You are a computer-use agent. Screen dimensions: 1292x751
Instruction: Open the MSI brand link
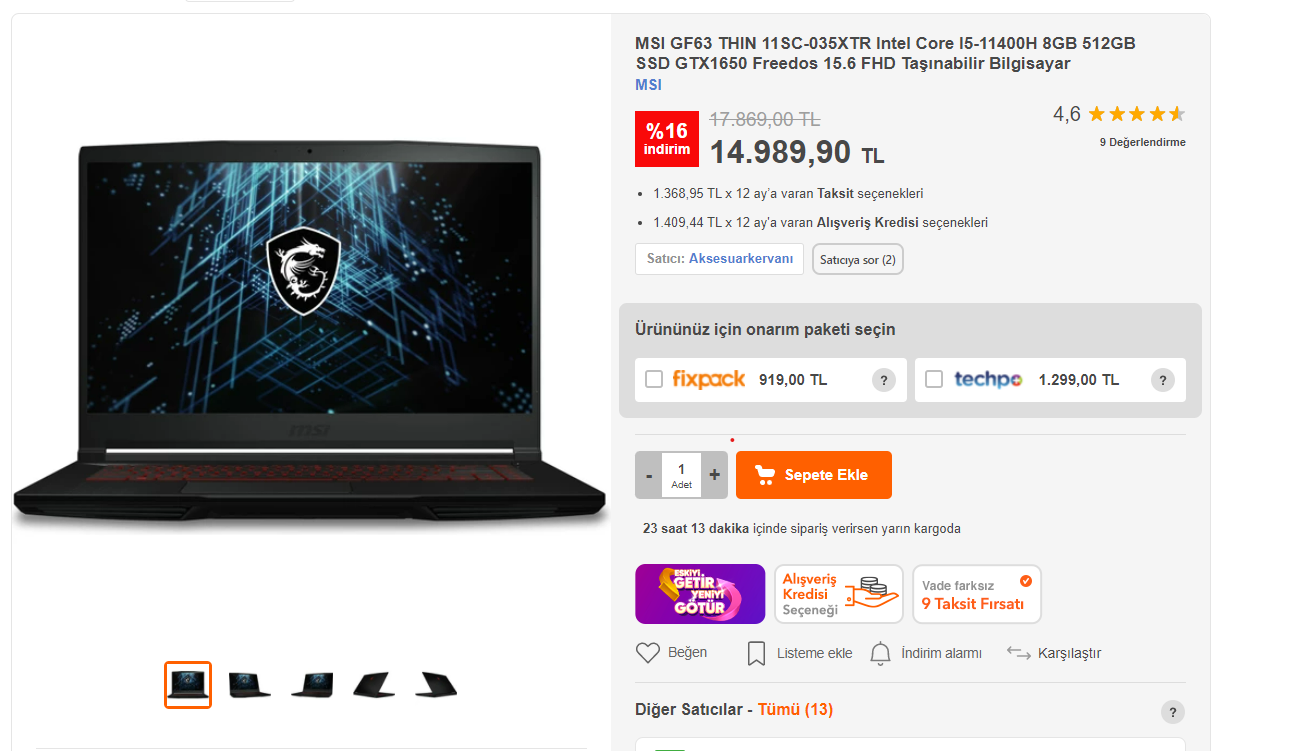(648, 85)
